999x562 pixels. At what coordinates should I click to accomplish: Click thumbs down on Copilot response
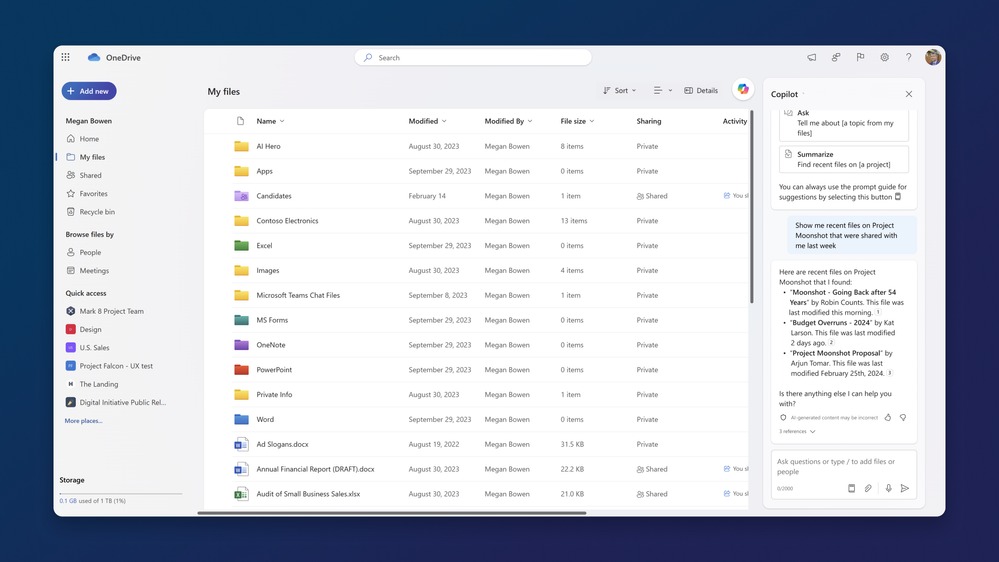click(x=903, y=417)
